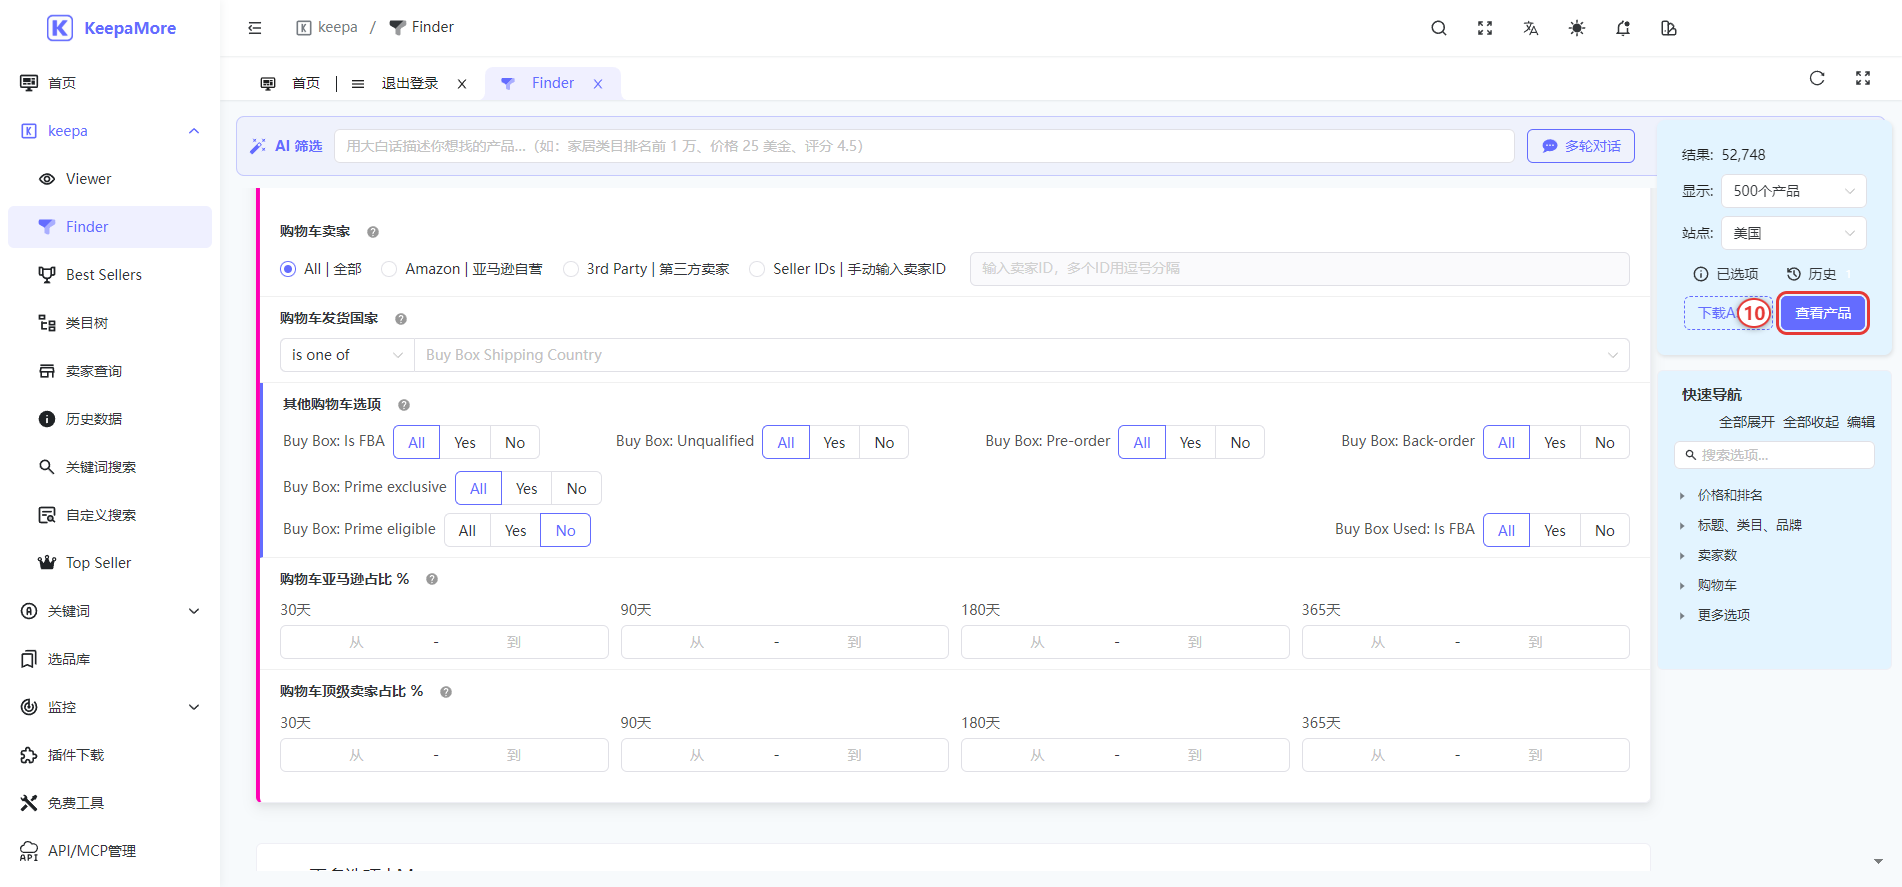Click 全部展开 in quick navigation
The image size is (1902, 887).
[1747, 422]
